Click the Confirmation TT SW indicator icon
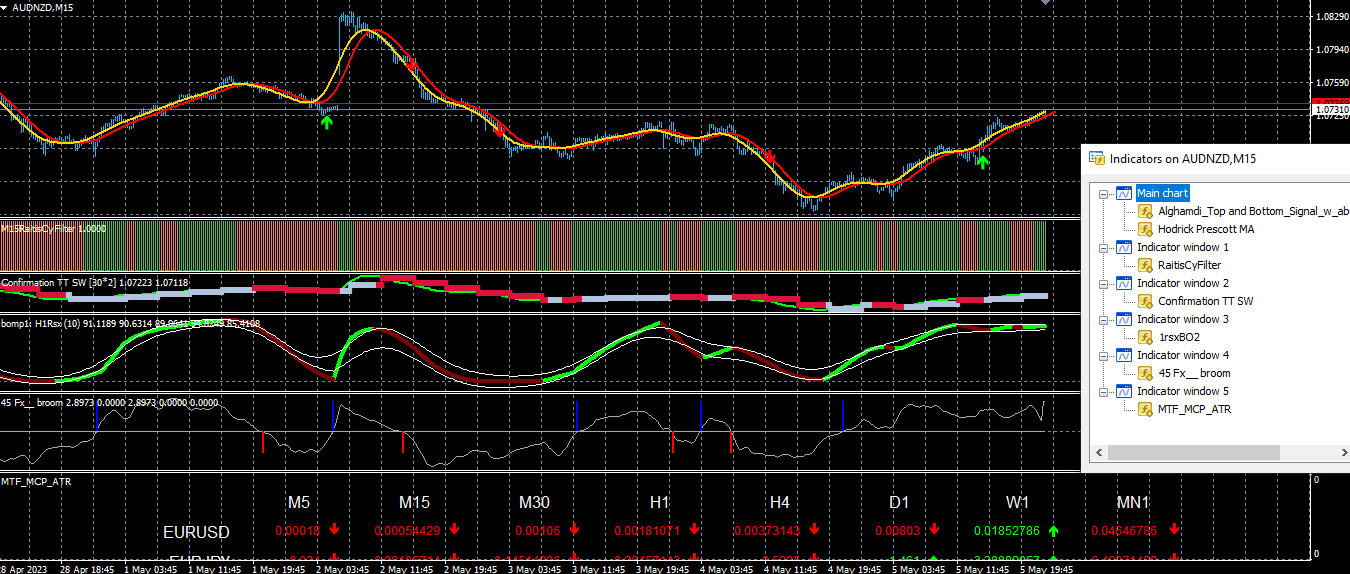1350x574 pixels. (x=1146, y=301)
